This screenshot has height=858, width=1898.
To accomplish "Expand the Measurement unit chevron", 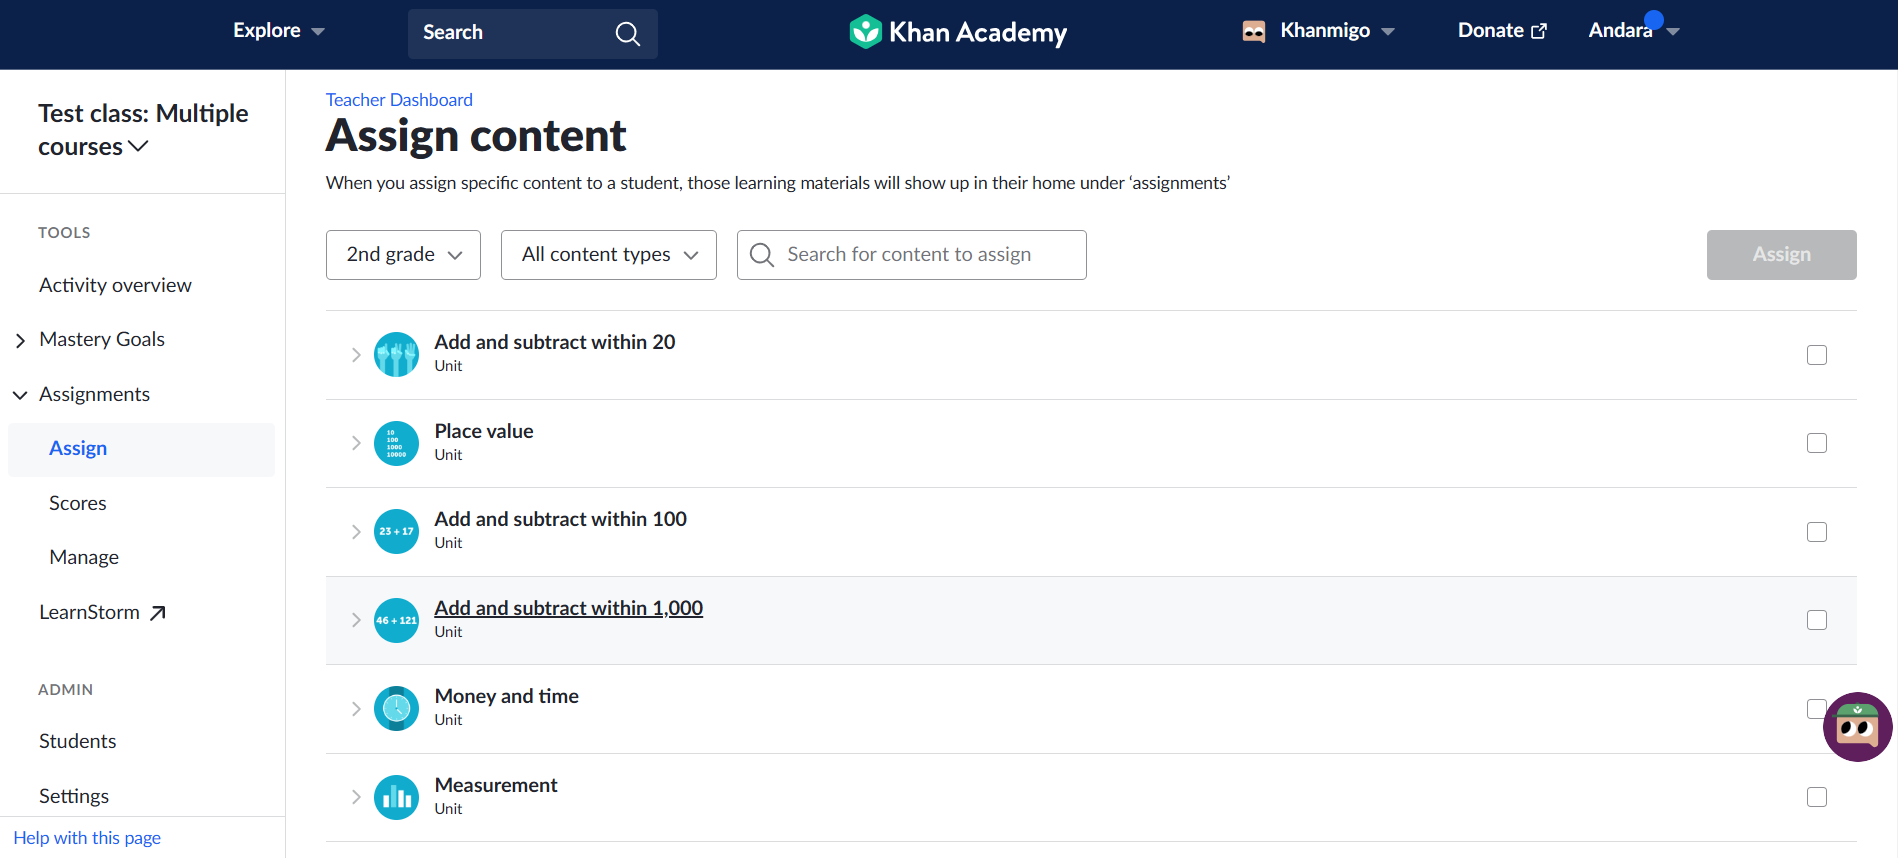I will 356,797.
